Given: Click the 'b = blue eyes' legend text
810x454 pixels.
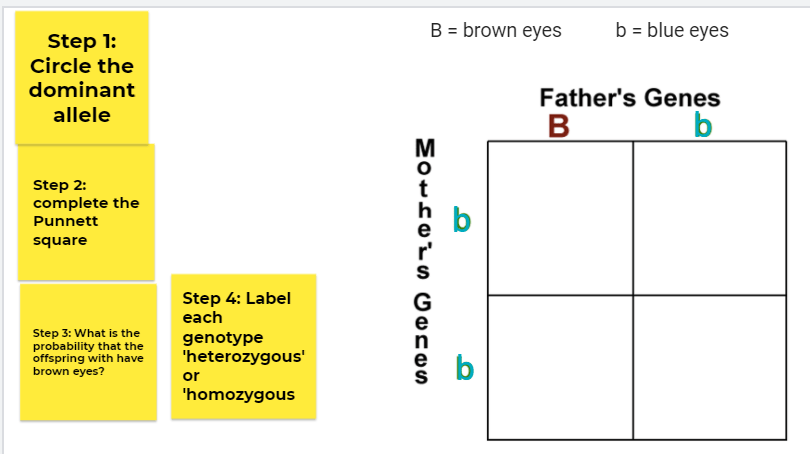Looking at the screenshot, I should [x=673, y=30].
